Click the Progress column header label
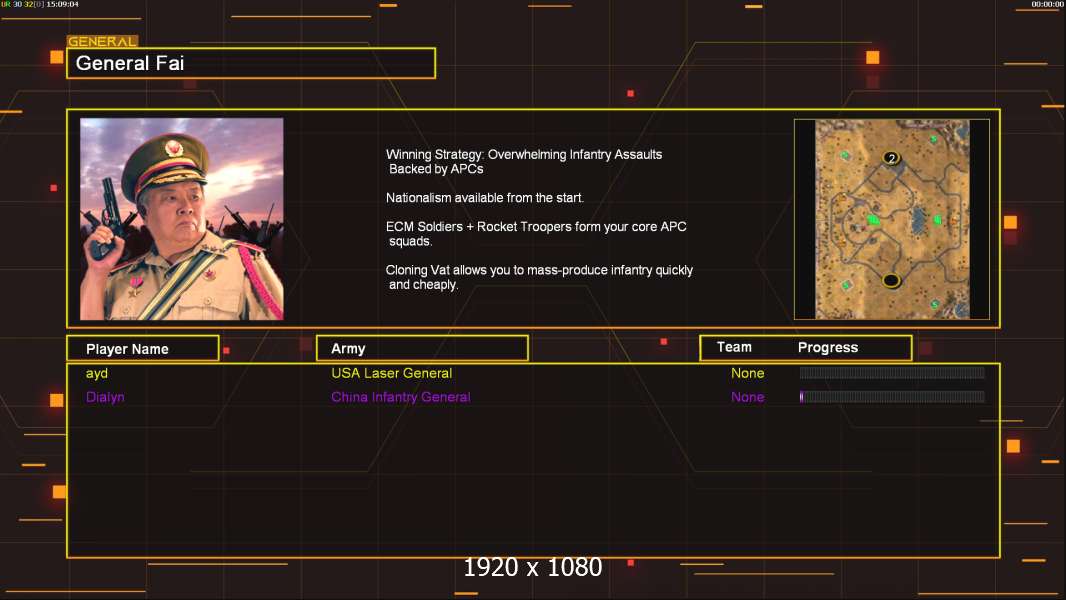Image resolution: width=1066 pixels, height=600 pixels. click(x=827, y=348)
